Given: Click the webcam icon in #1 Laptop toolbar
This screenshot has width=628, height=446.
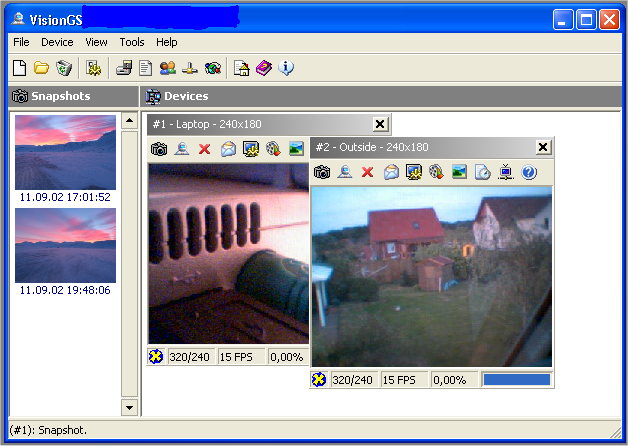Looking at the screenshot, I should click(x=182, y=149).
